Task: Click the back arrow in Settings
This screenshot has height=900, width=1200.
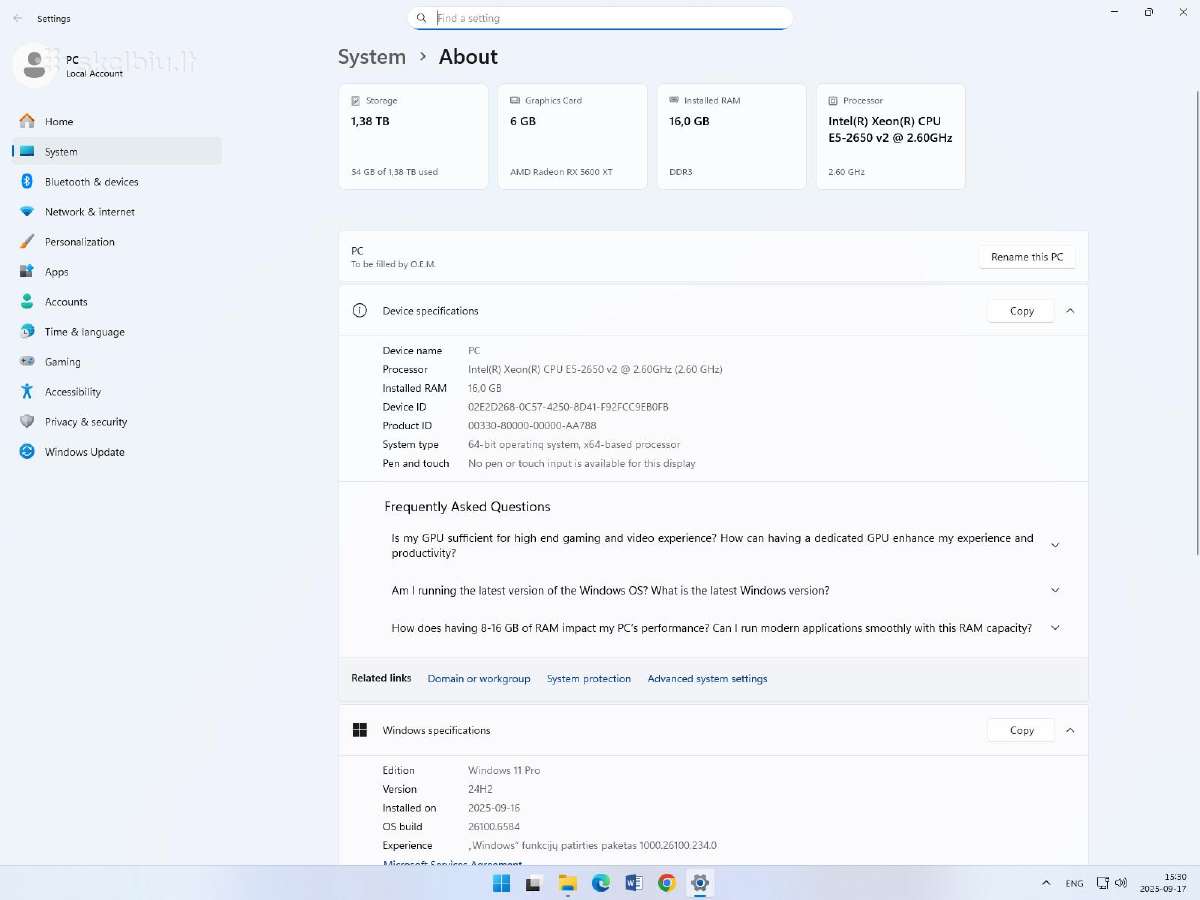Action: click(x=17, y=18)
